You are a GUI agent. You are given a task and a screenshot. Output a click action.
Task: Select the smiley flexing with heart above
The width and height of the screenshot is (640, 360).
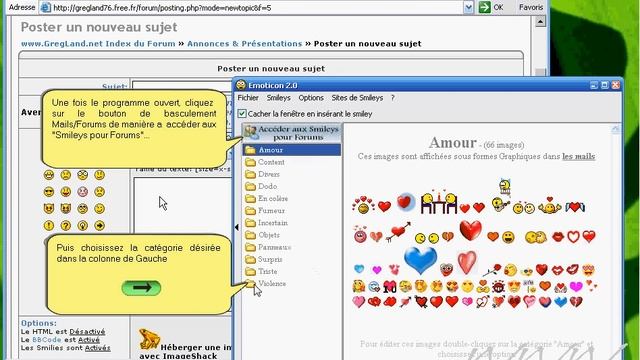pos(550,206)
